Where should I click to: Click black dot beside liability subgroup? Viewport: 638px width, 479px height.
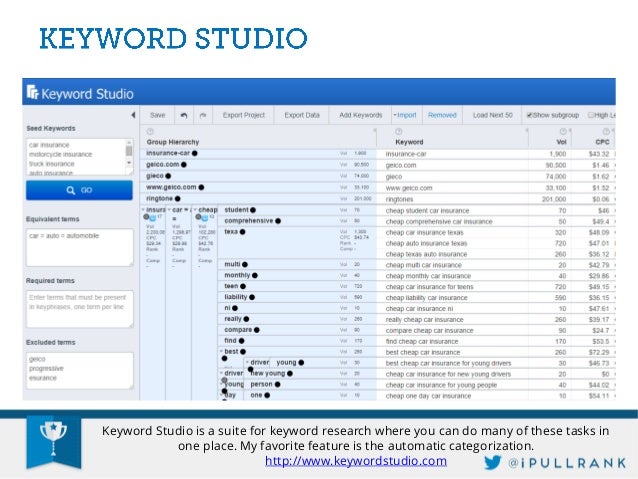click(252, 297)
